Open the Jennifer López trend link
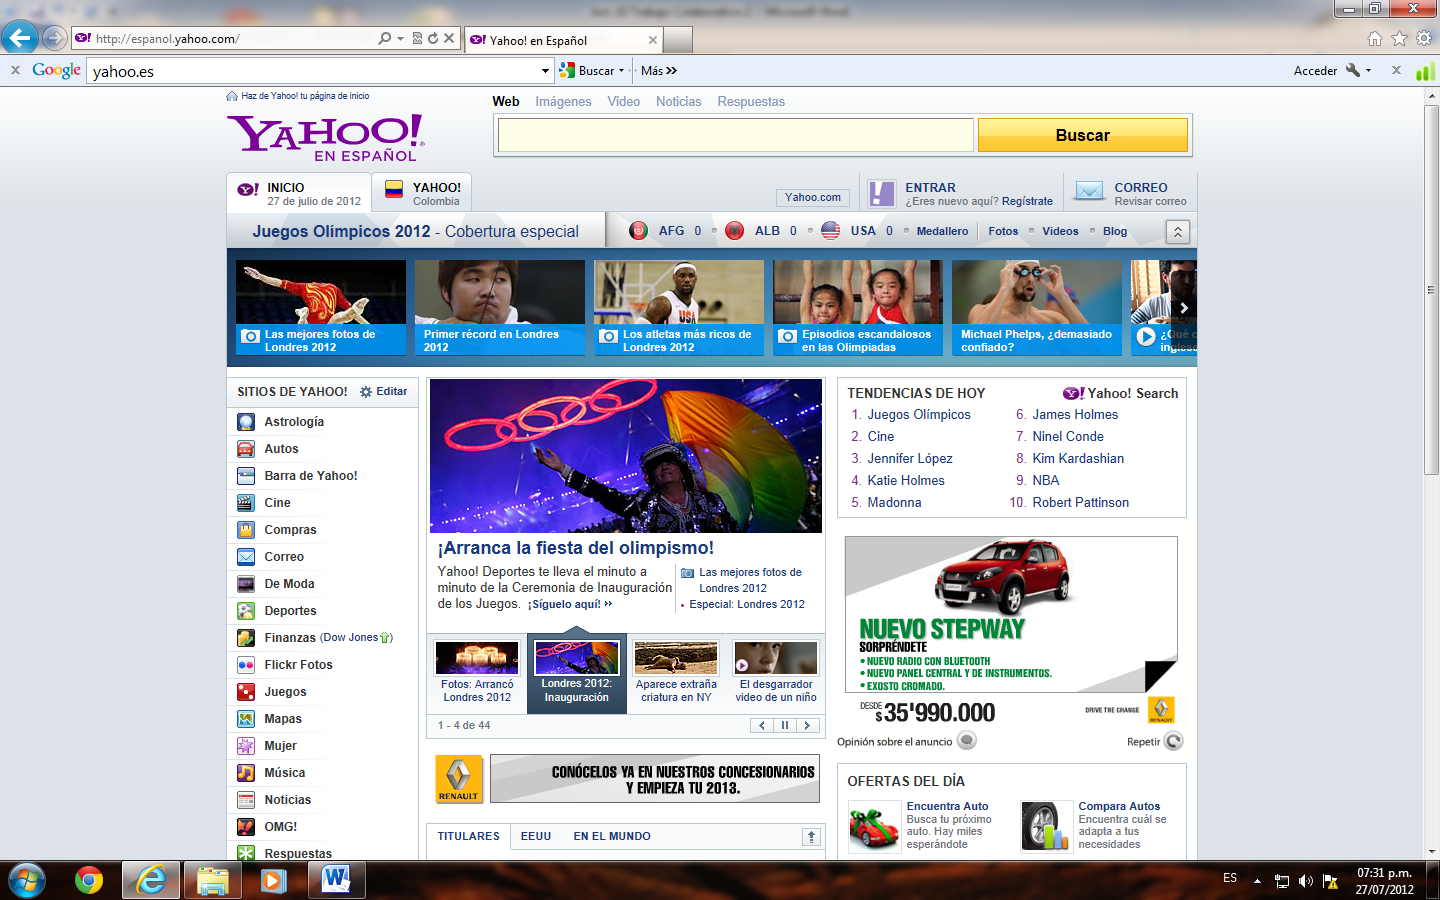 910,459
